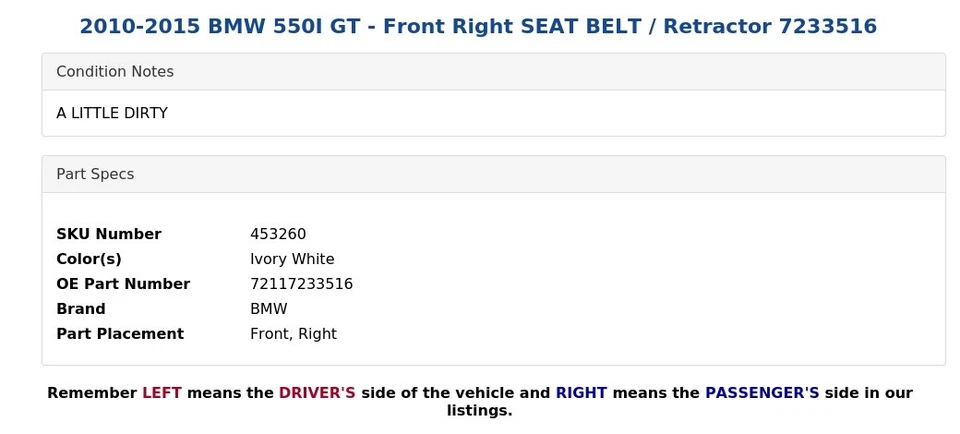
Task: Click the 'A LITTLE DIRTY' condition text
Action: click(112, 113)
